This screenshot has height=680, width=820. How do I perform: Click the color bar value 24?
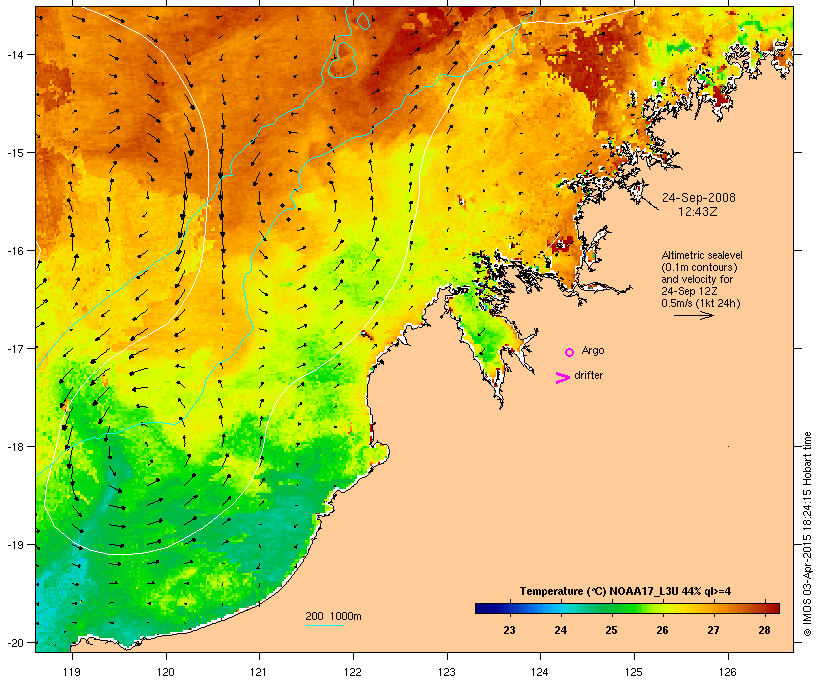pyautogui.click(x=561, y=630)
